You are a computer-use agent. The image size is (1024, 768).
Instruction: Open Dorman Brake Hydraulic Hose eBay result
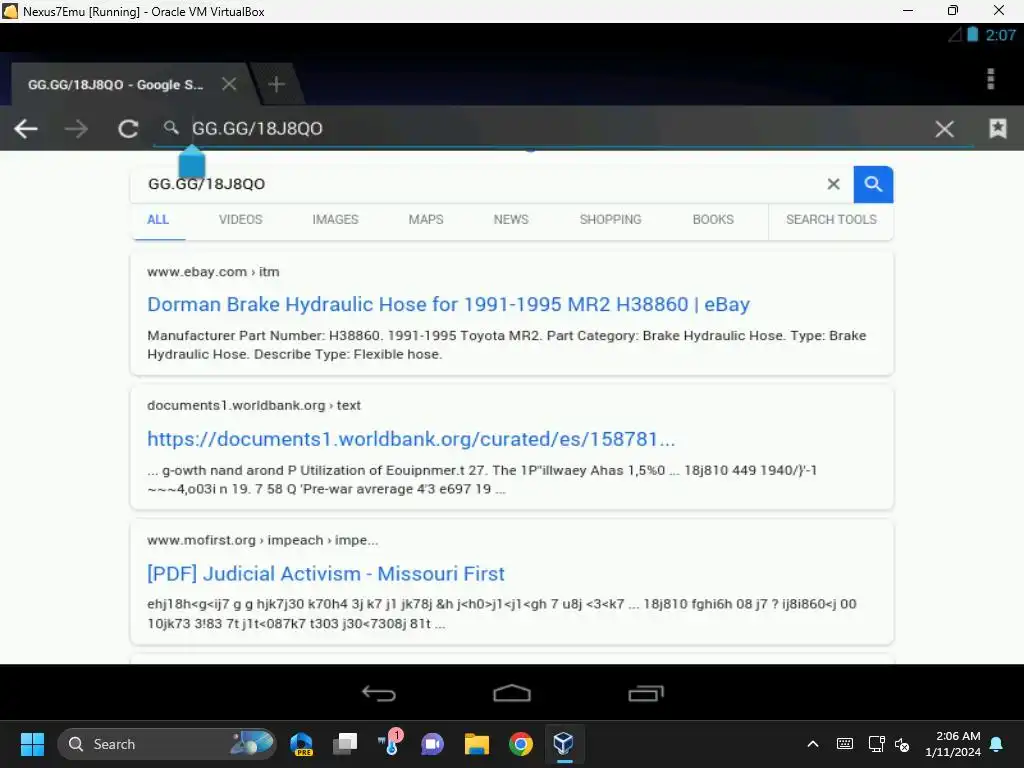(x=448, y=304)
